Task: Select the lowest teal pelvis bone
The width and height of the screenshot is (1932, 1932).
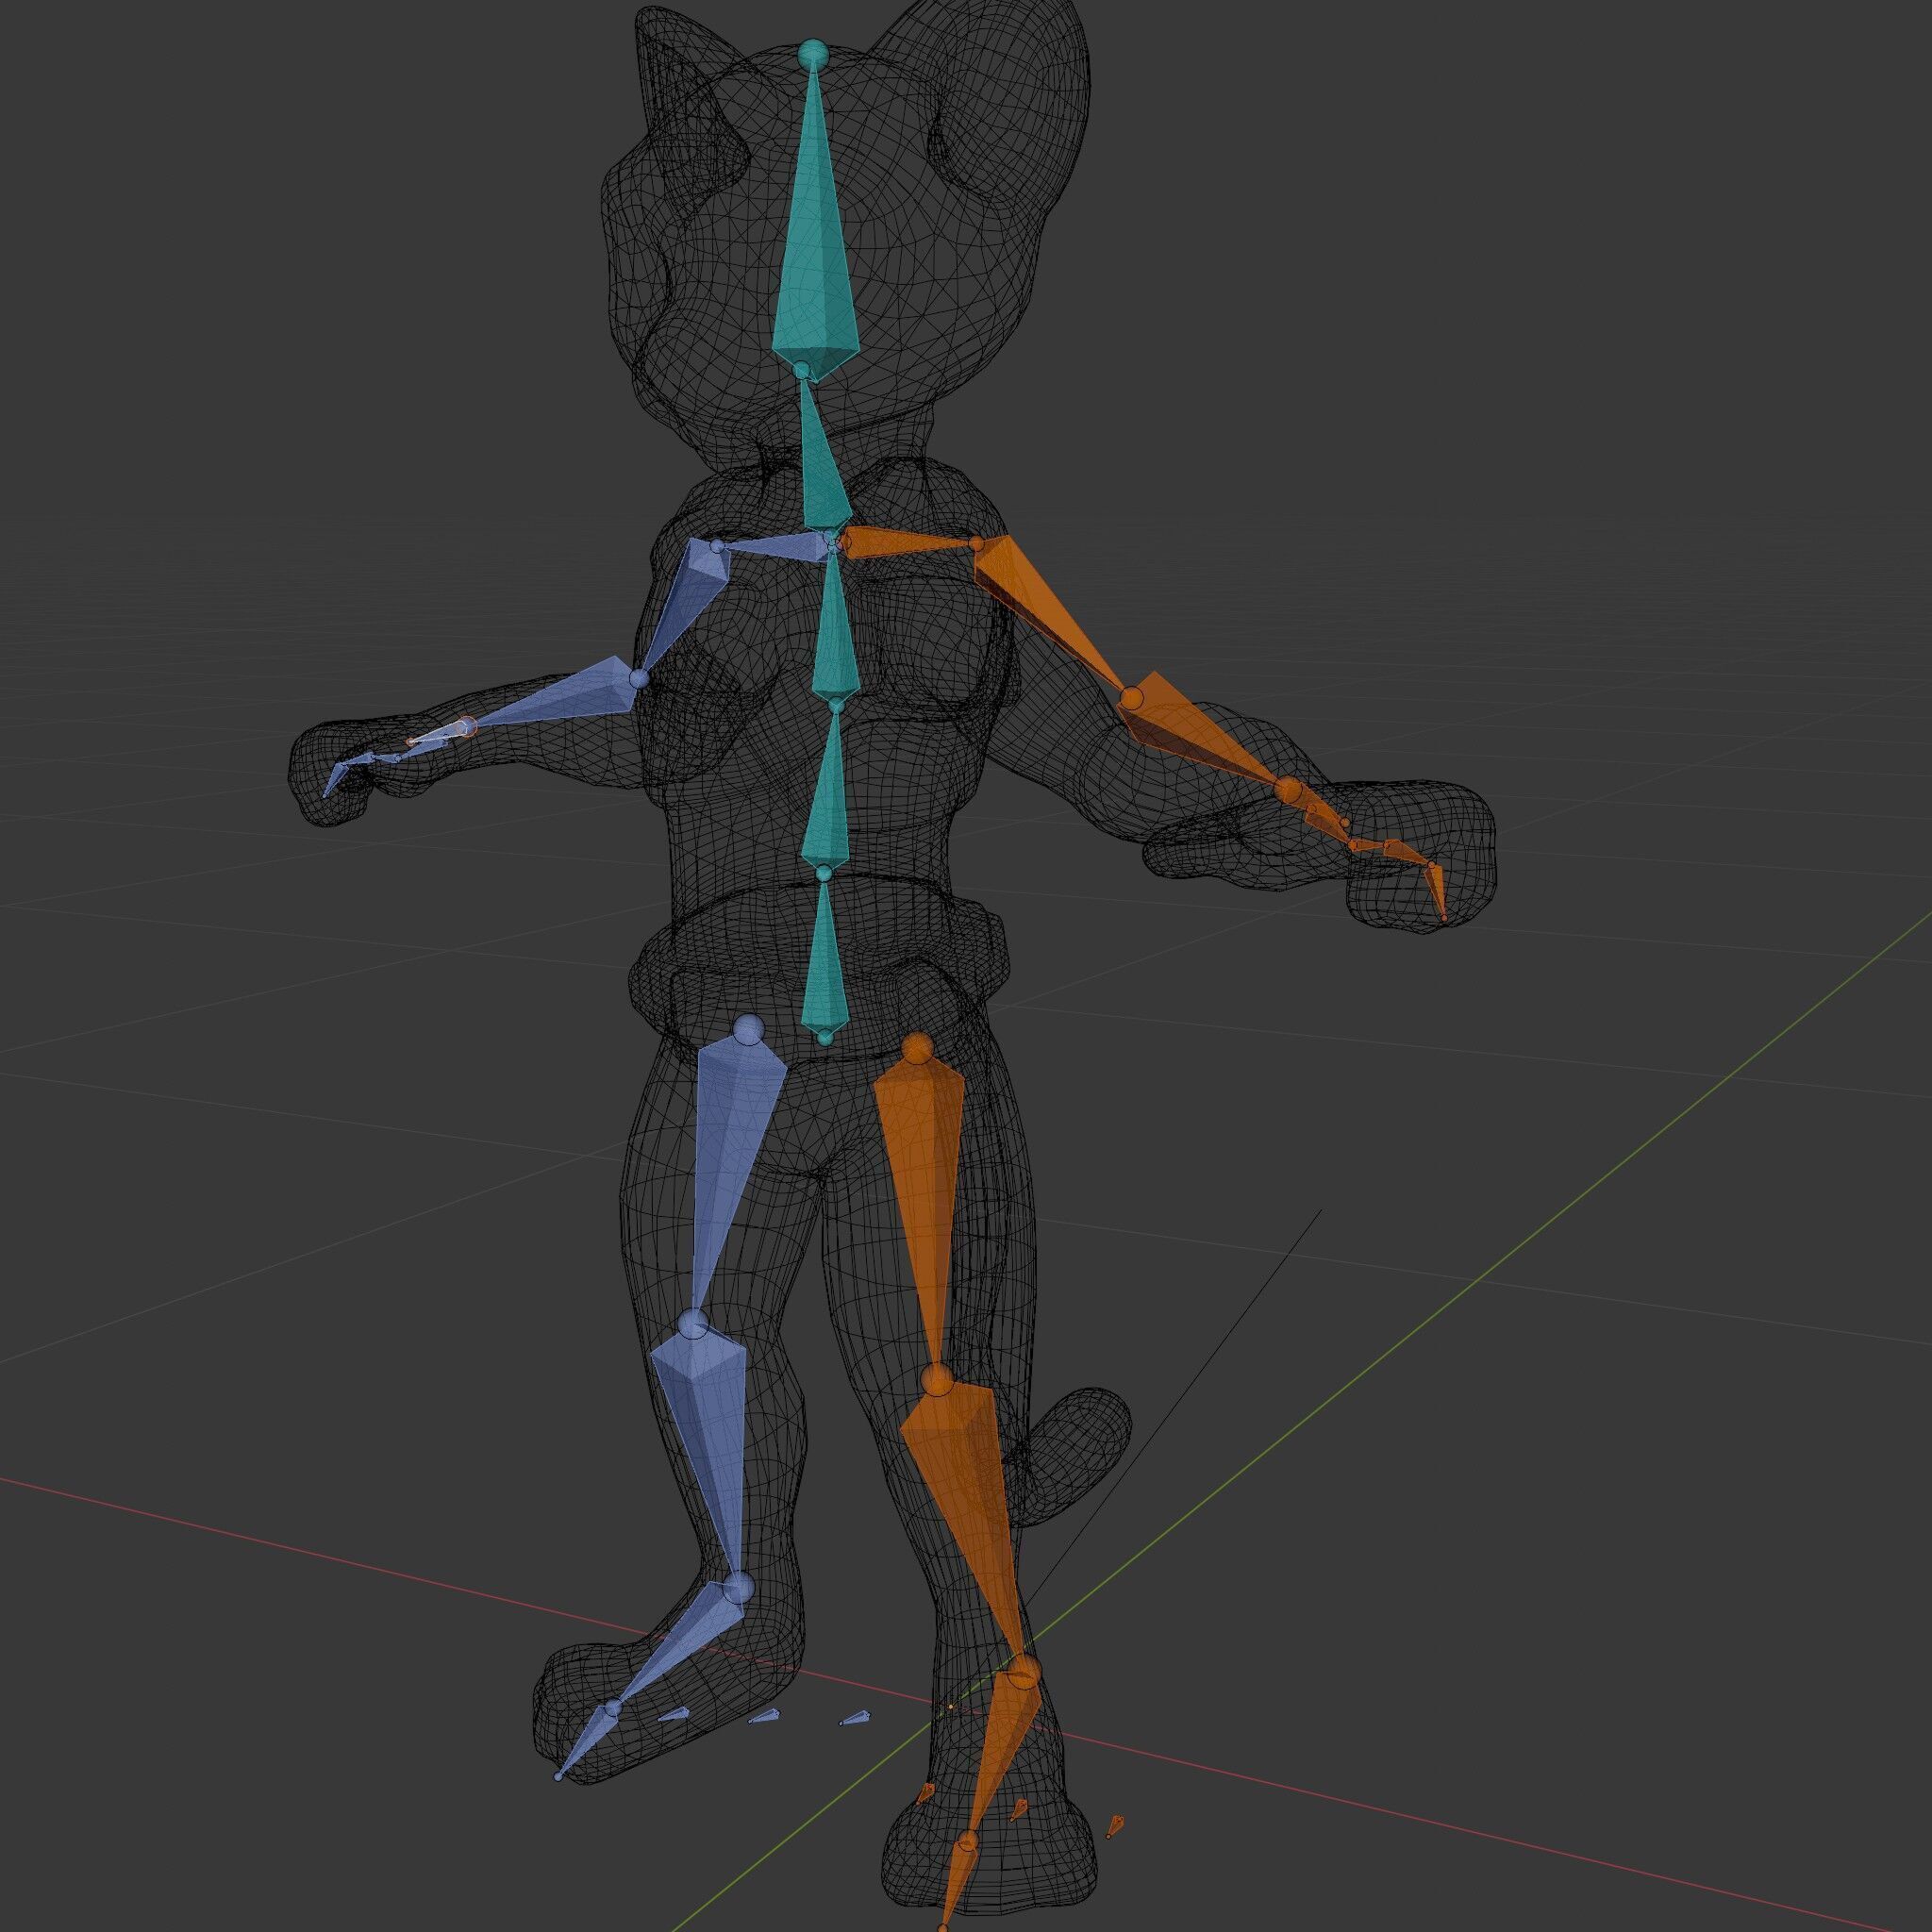Action: (x=825, y=960)
